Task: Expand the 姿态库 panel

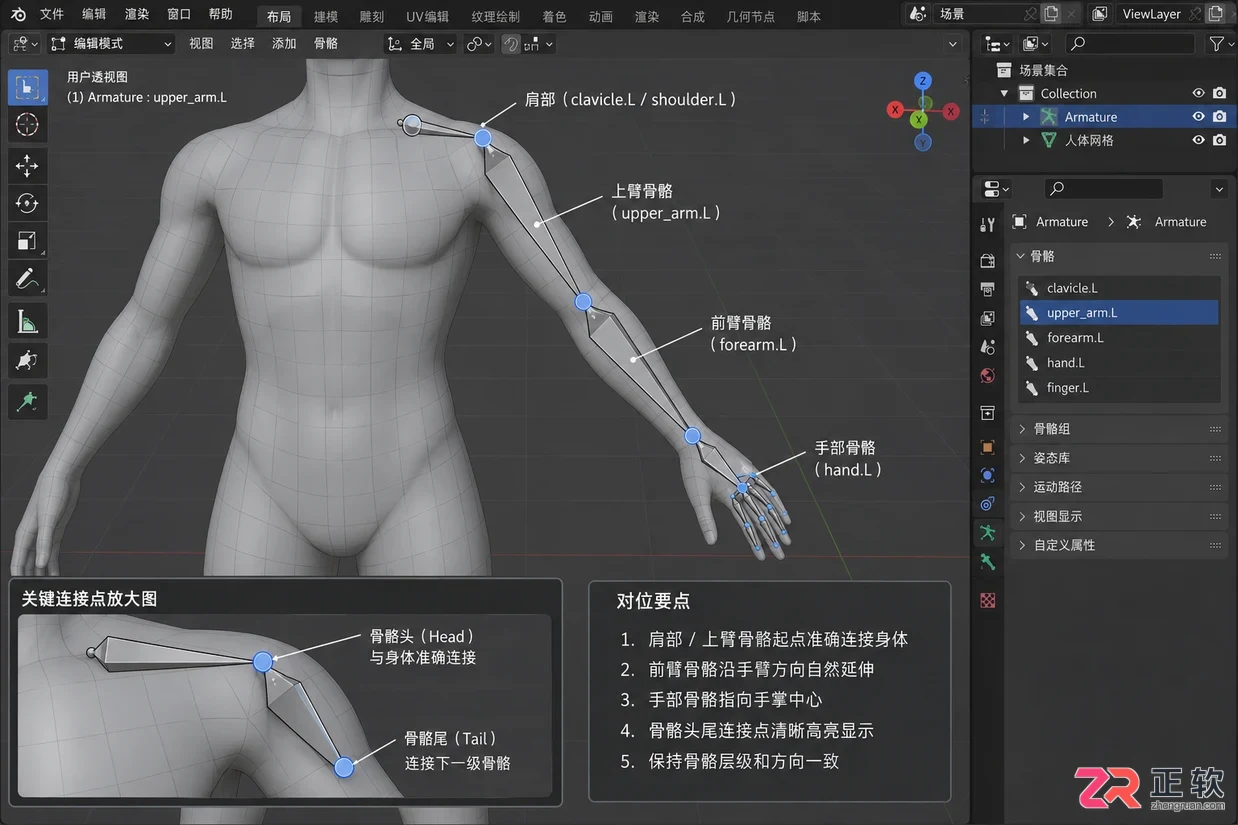Action: (x=1119, y=458)
